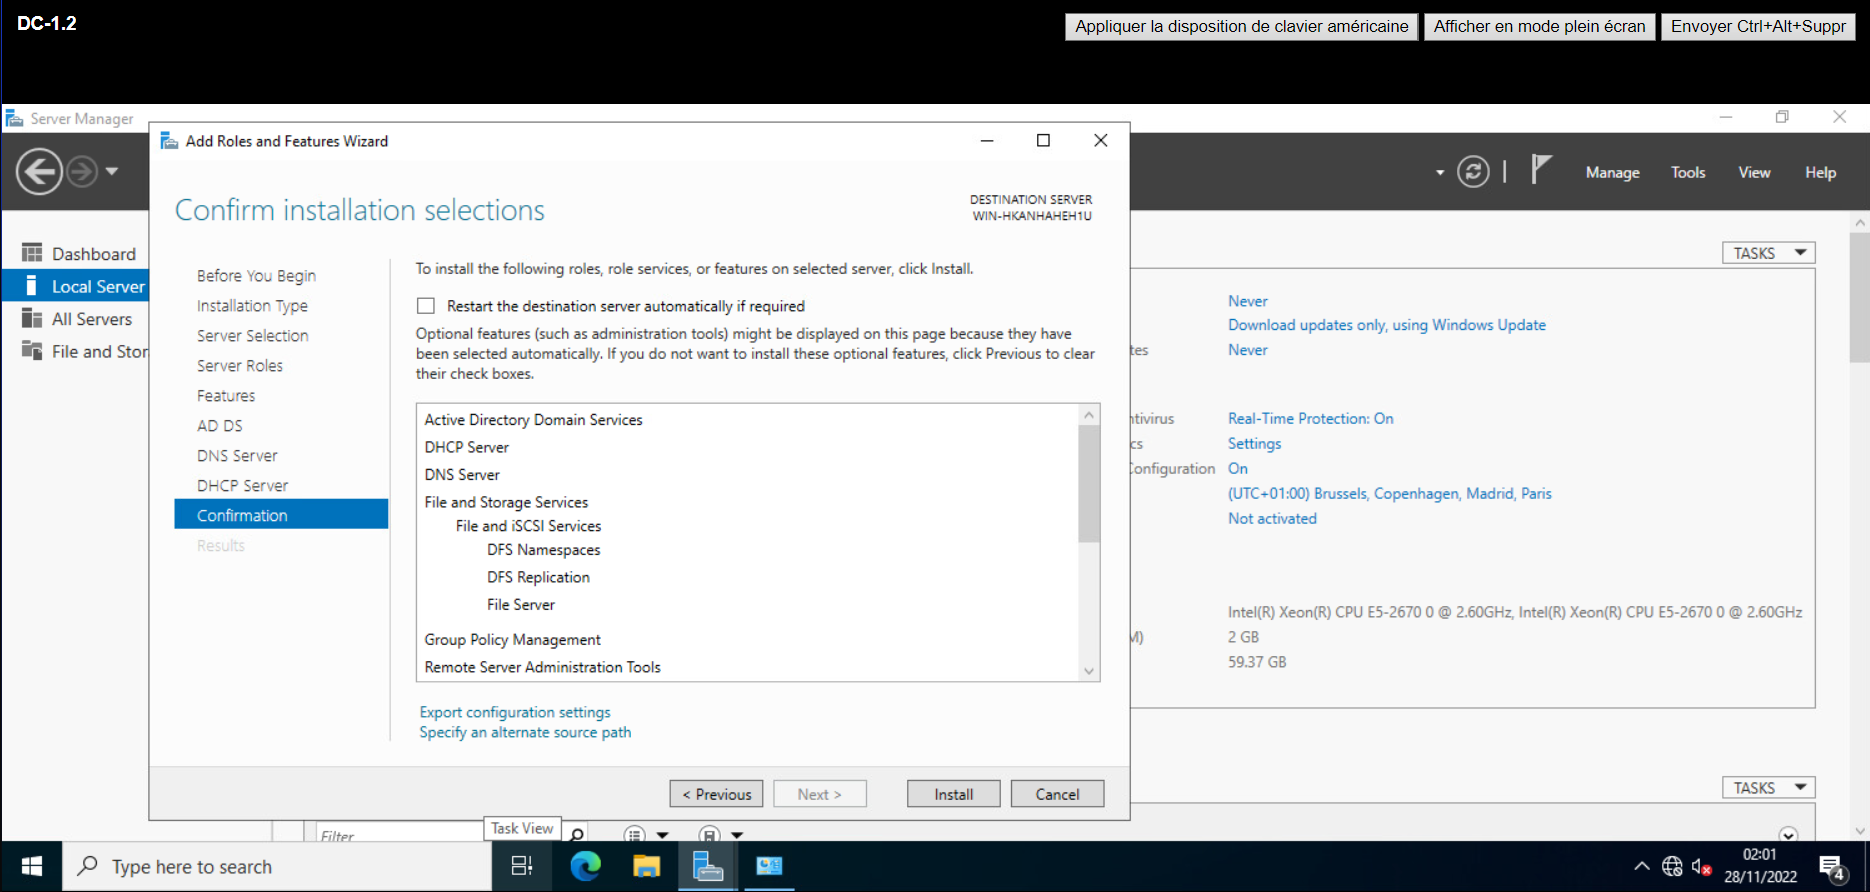Click the taskbar icon right of Server Manager
Image resolution: width=1870 pixels, height=892 pixels.
click(x=769, y=866)
